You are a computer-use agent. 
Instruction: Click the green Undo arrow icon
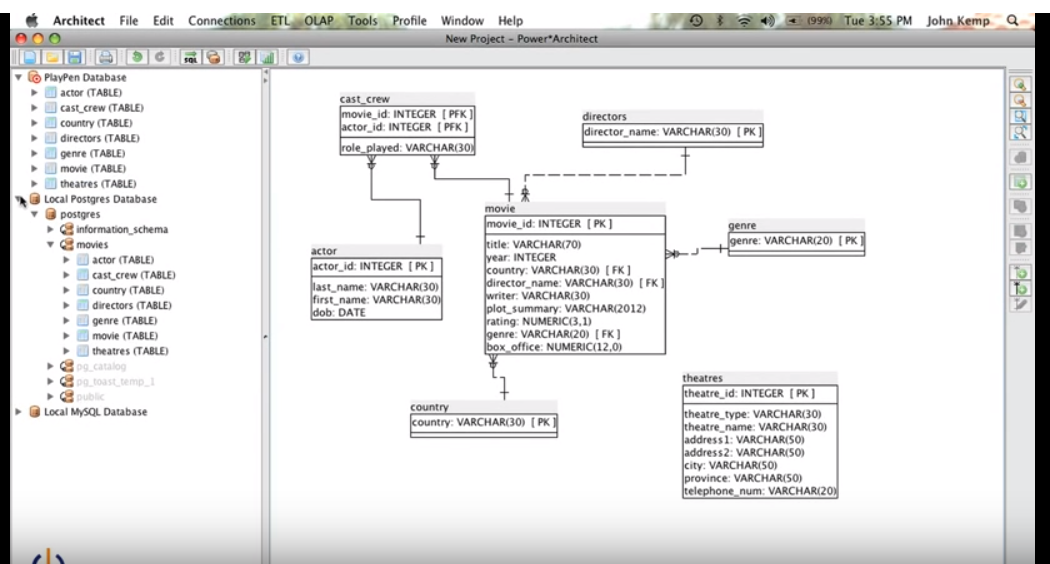tap(137, 58)
